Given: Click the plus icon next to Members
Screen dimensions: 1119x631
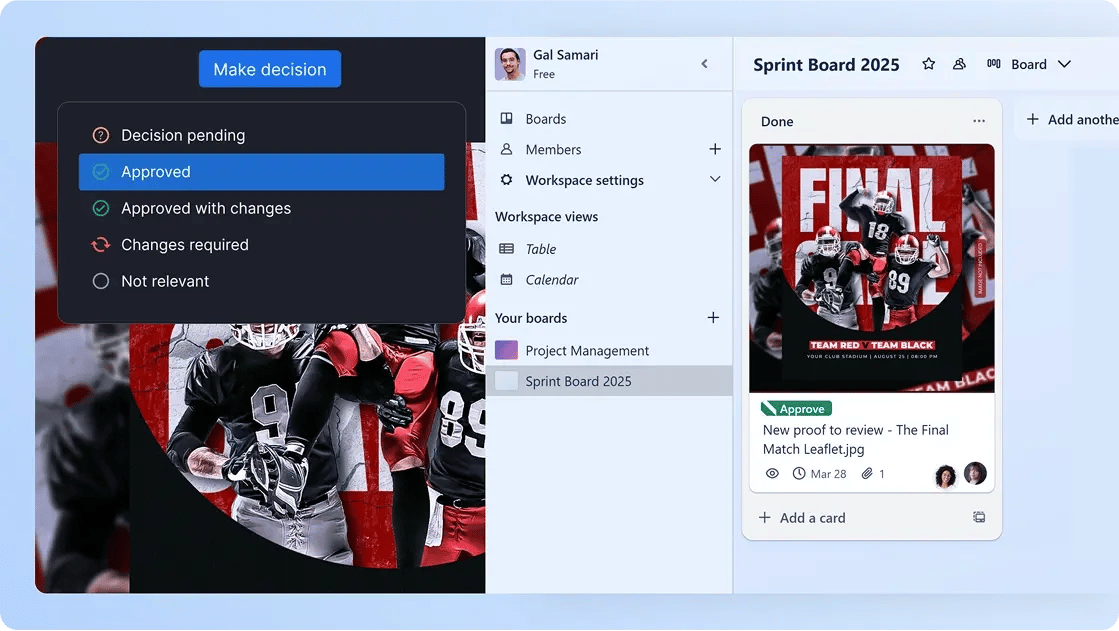Looking at the screenshot, I should [714, 149].
